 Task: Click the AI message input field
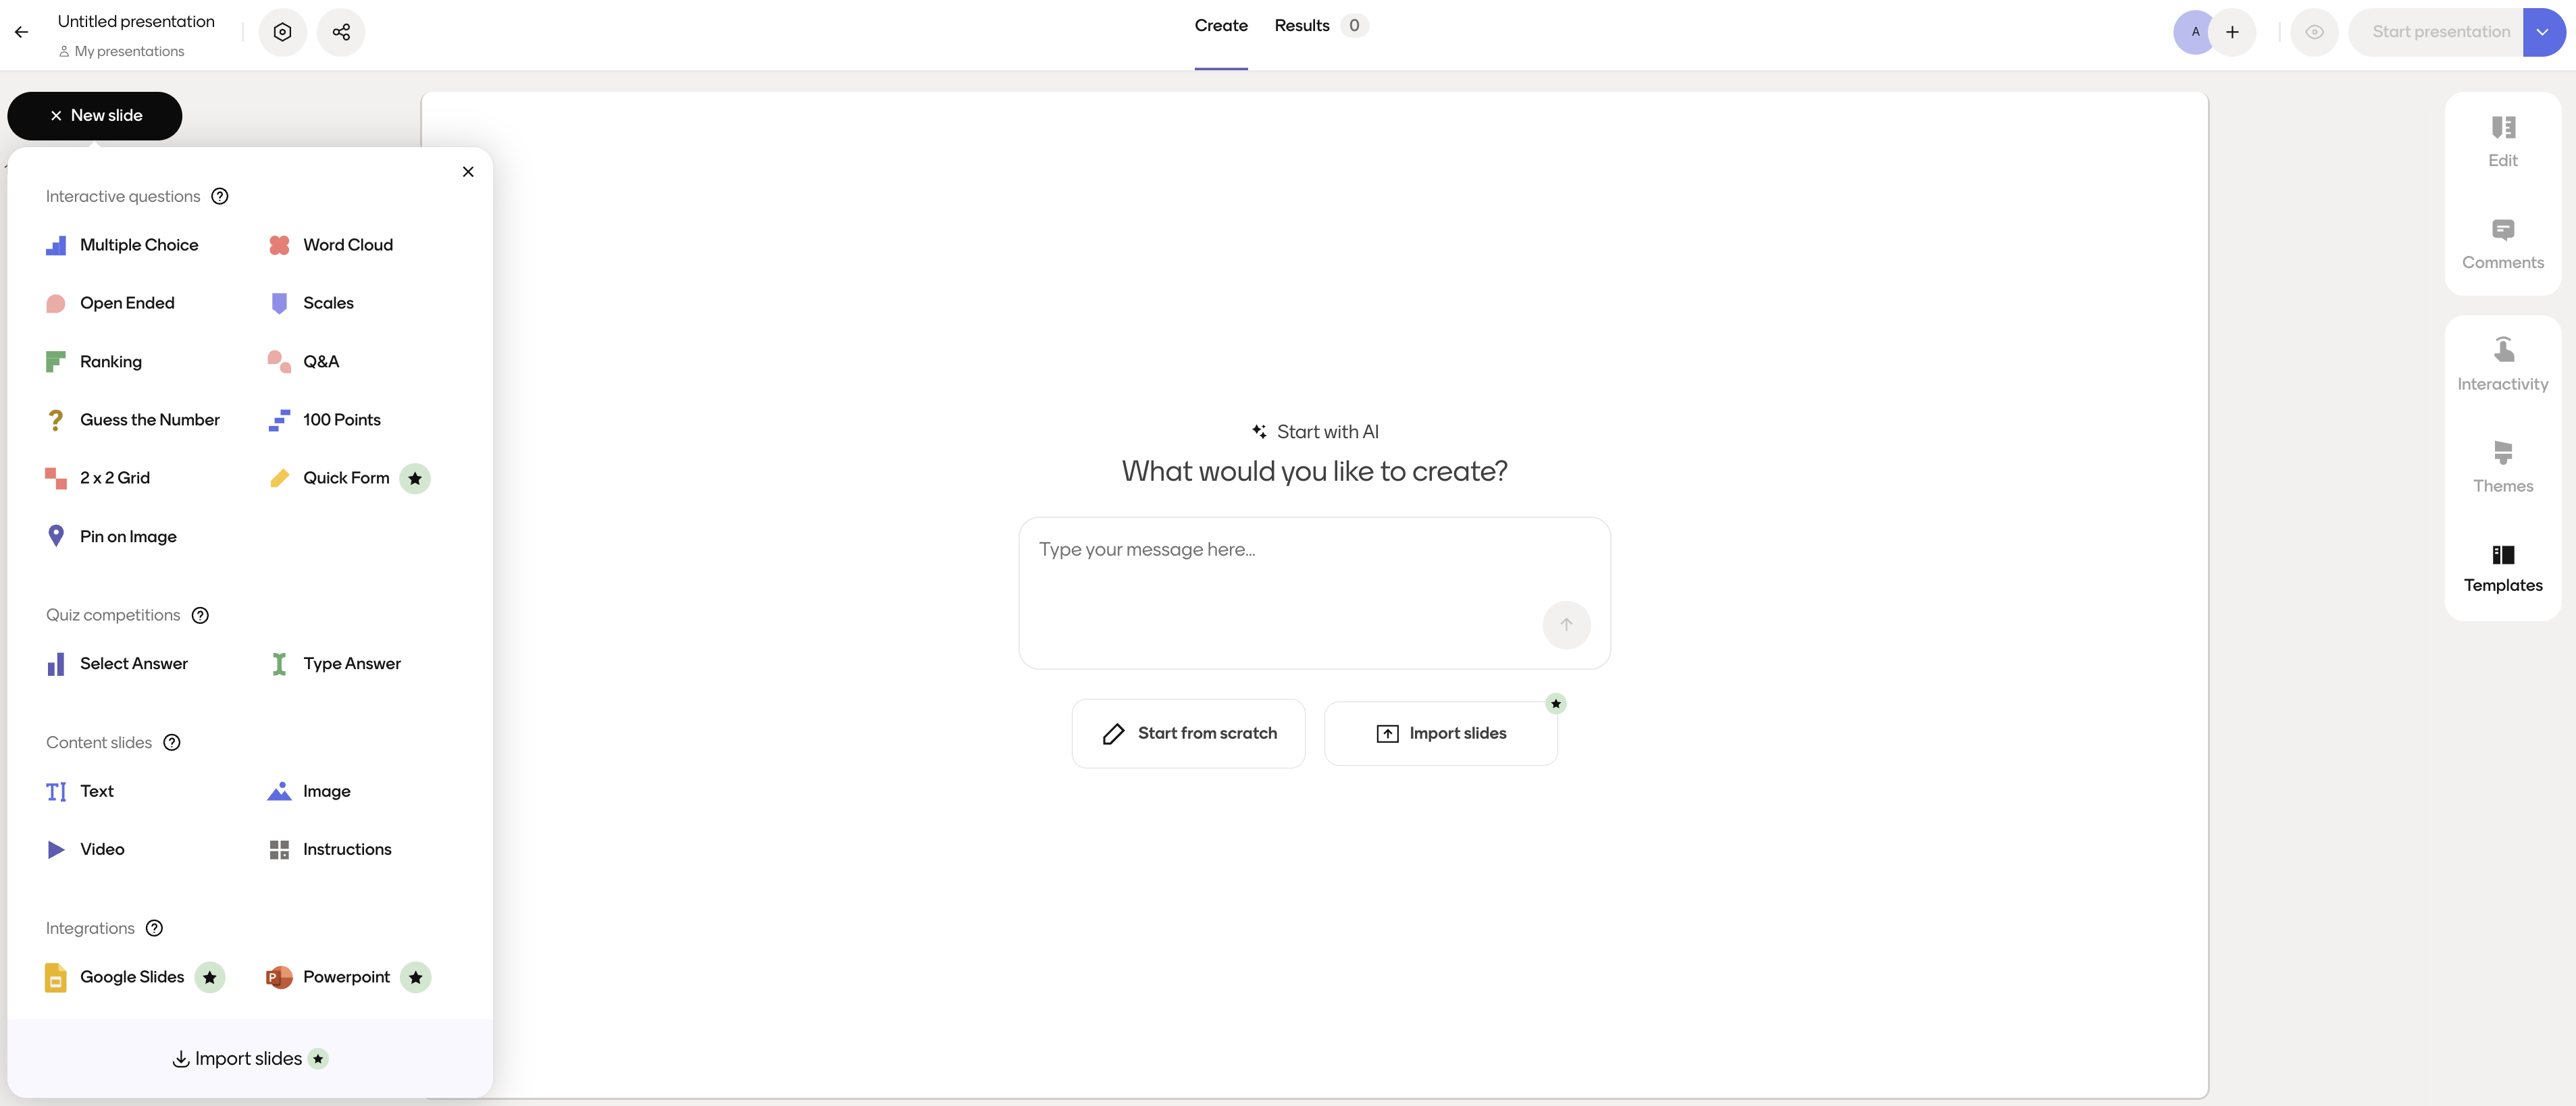[x=1314, y=593]
